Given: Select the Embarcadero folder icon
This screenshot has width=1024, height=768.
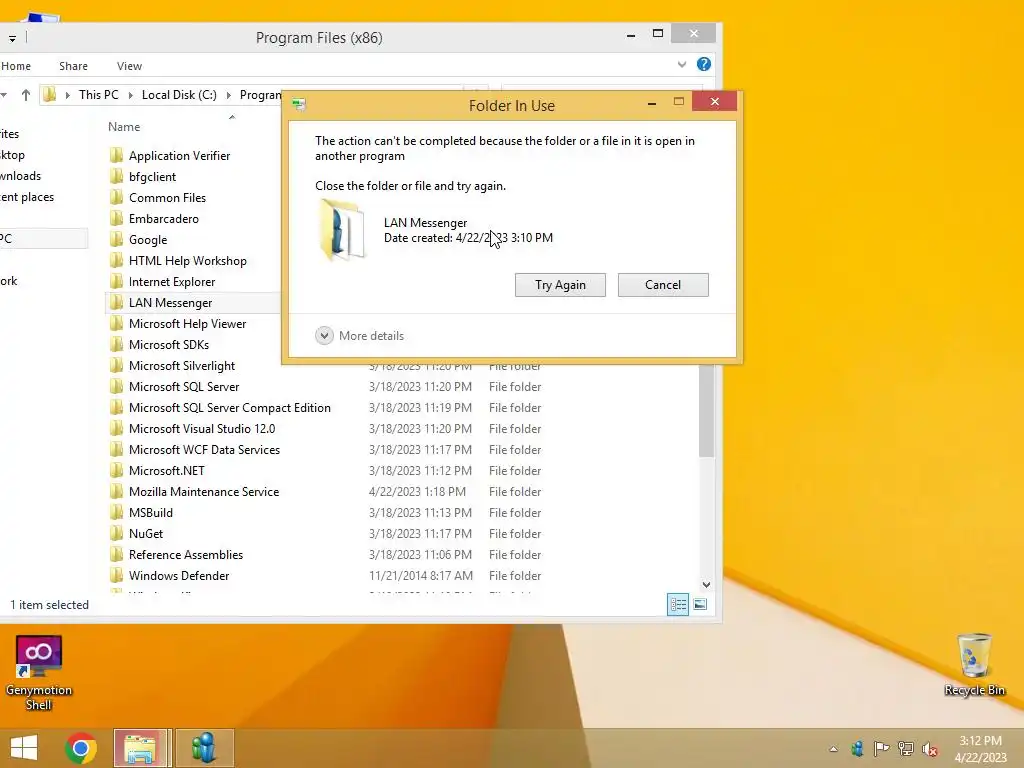Looking at the screenshot, I should 116,218.
